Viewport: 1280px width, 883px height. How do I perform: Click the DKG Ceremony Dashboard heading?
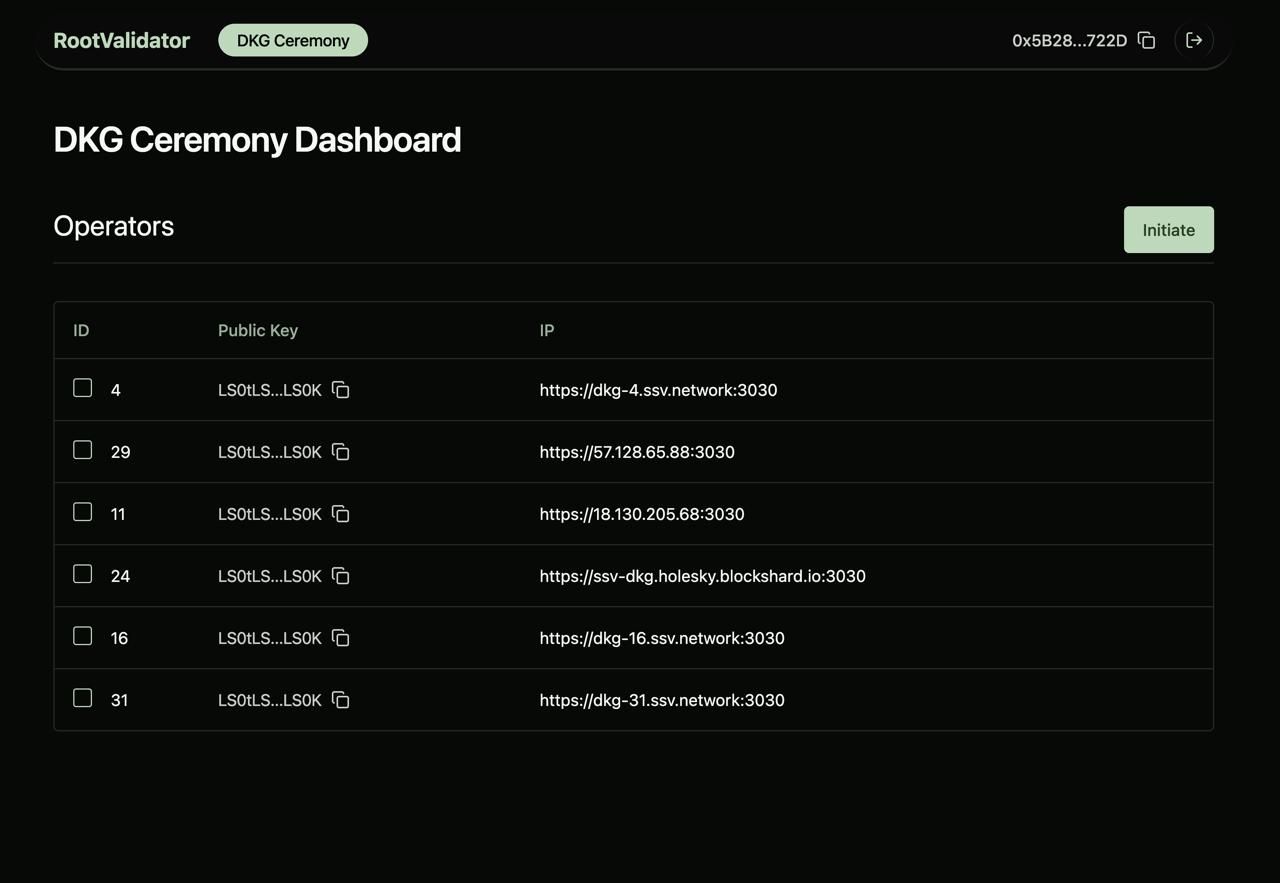[x=257, y=140]
